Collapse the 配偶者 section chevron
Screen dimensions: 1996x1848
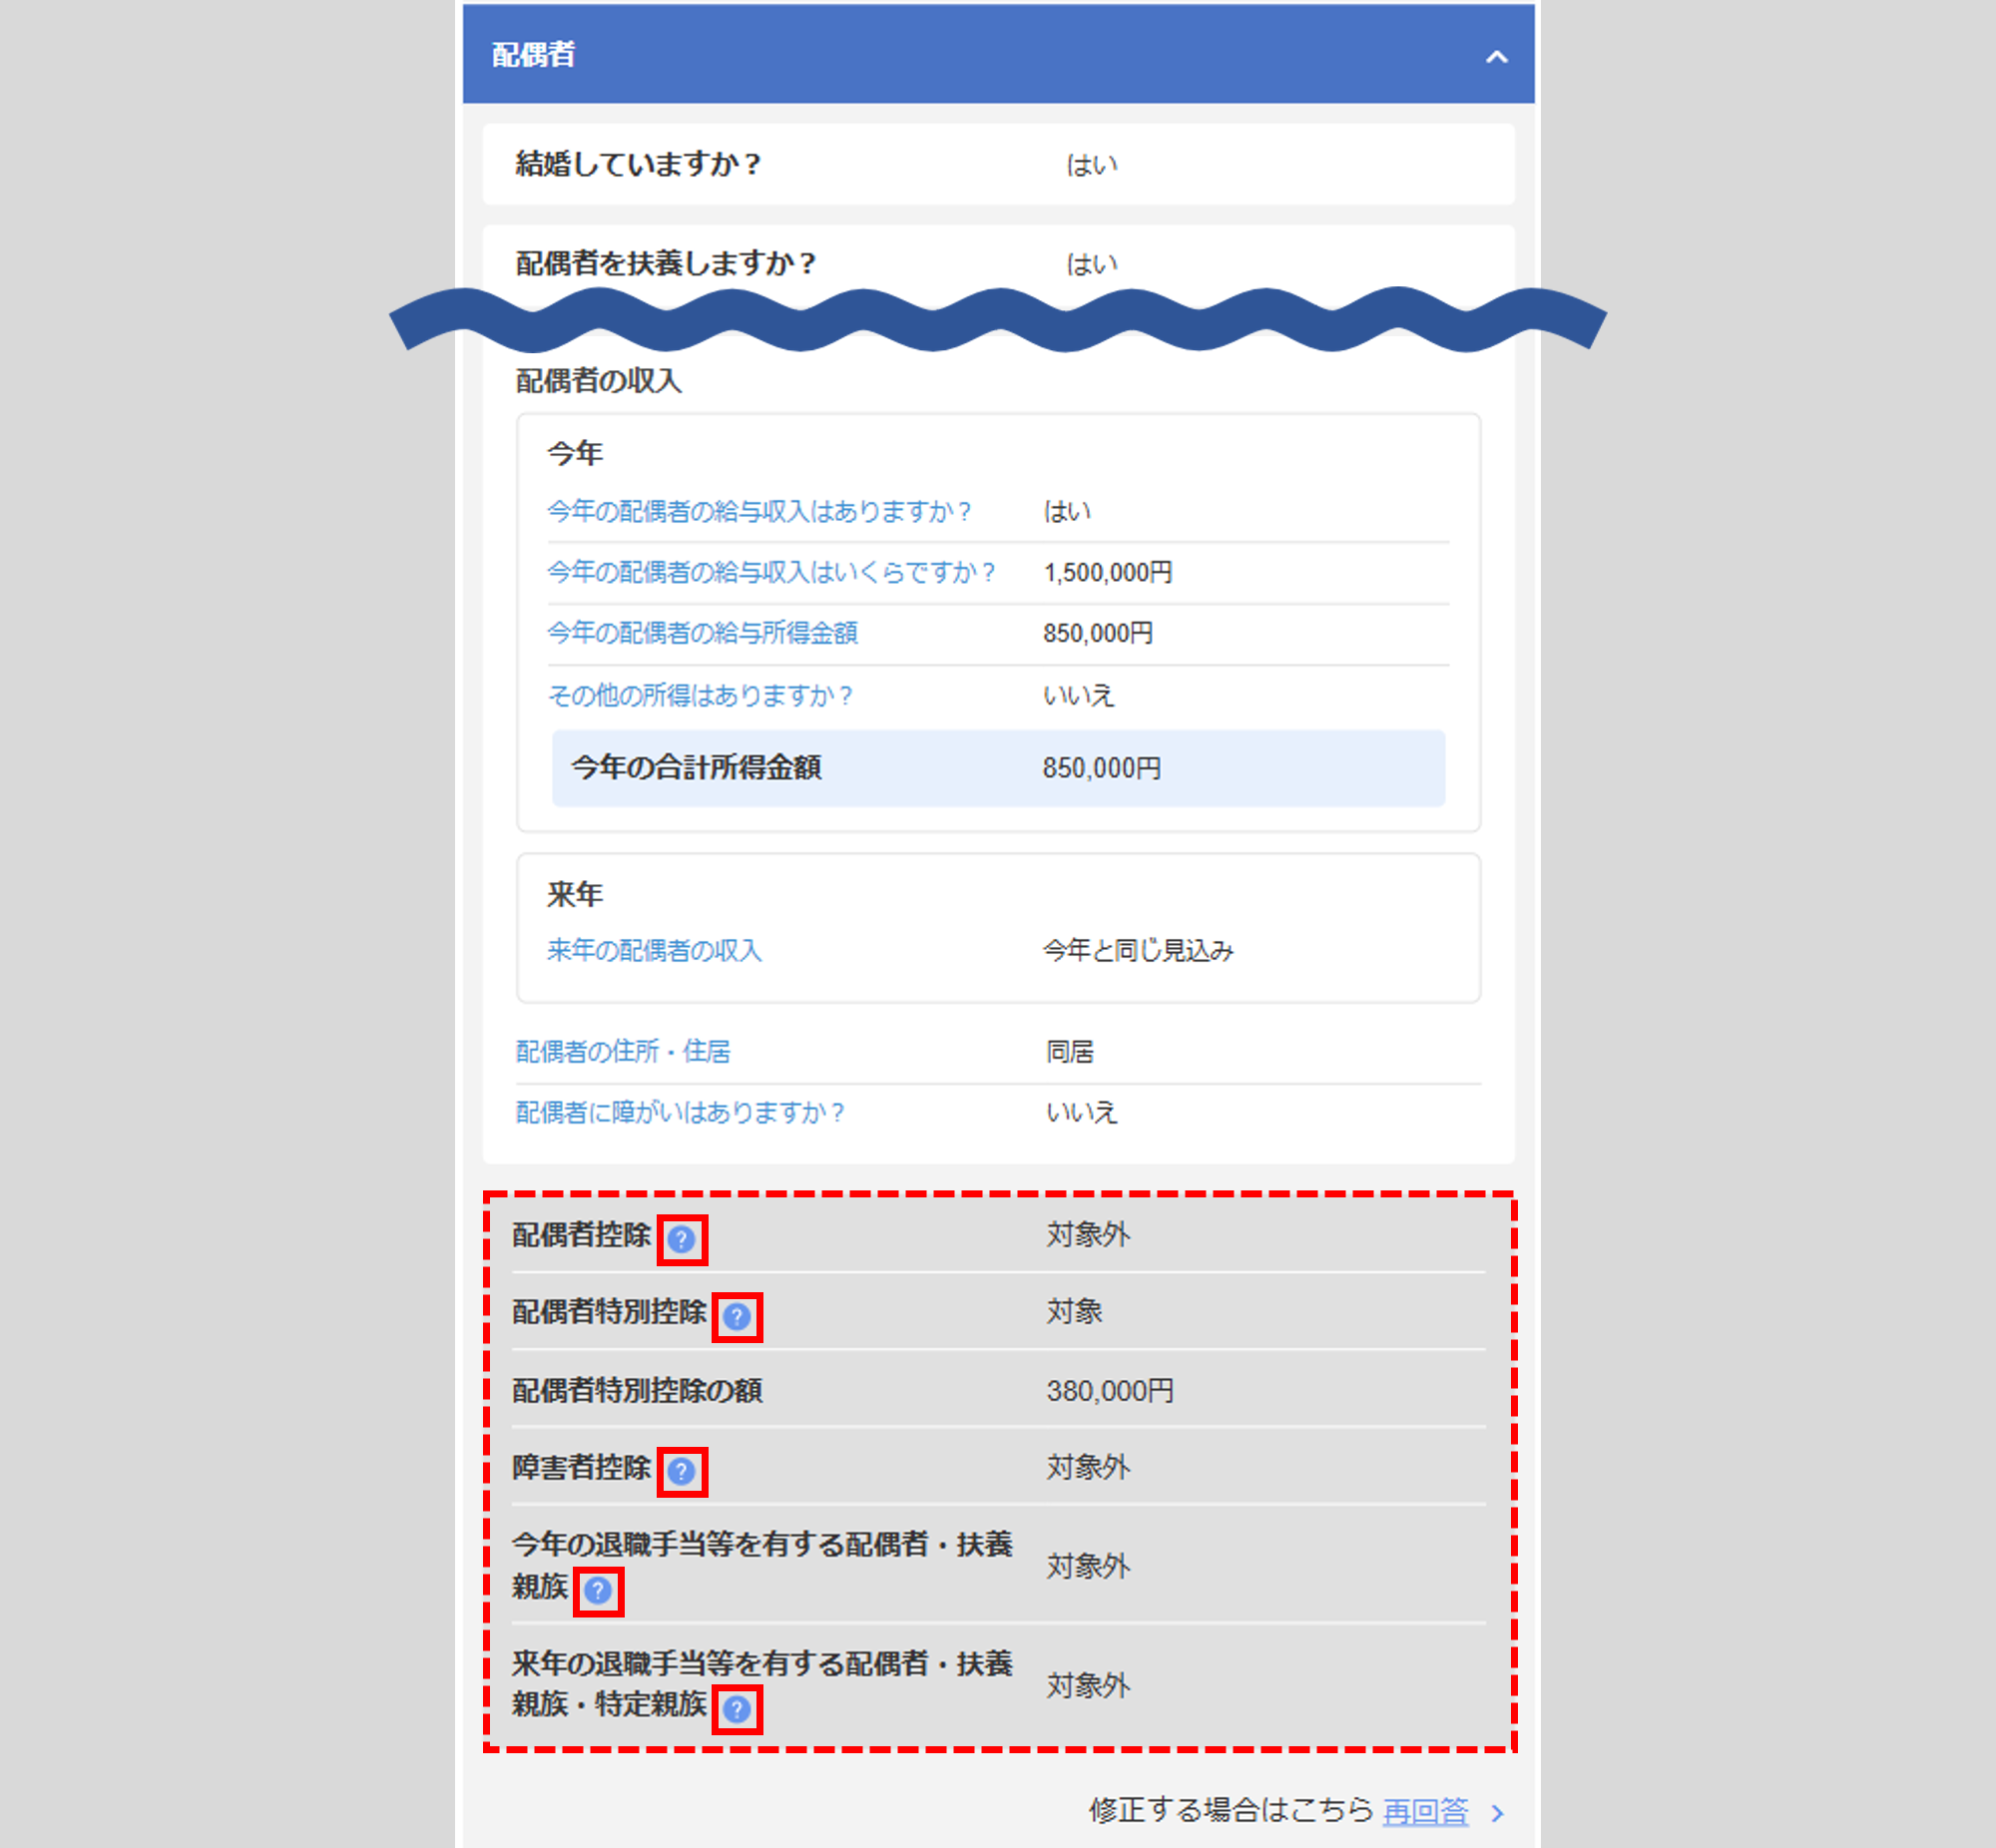[x=1496, y=57]
